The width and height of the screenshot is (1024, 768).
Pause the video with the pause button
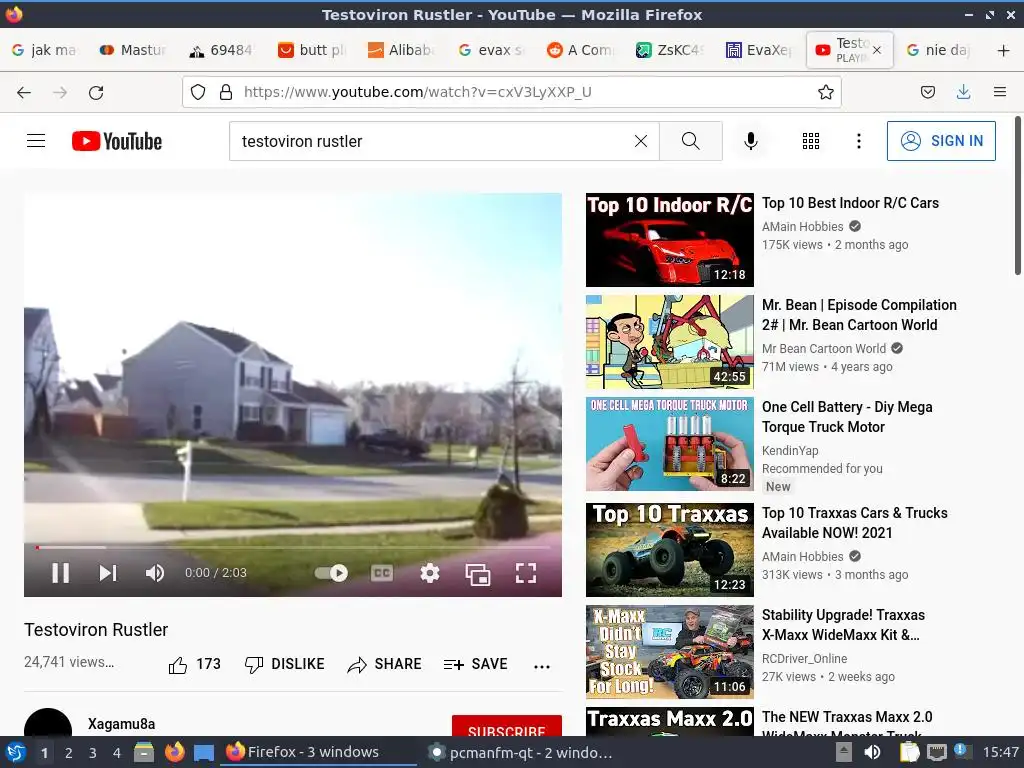point(61,573)
